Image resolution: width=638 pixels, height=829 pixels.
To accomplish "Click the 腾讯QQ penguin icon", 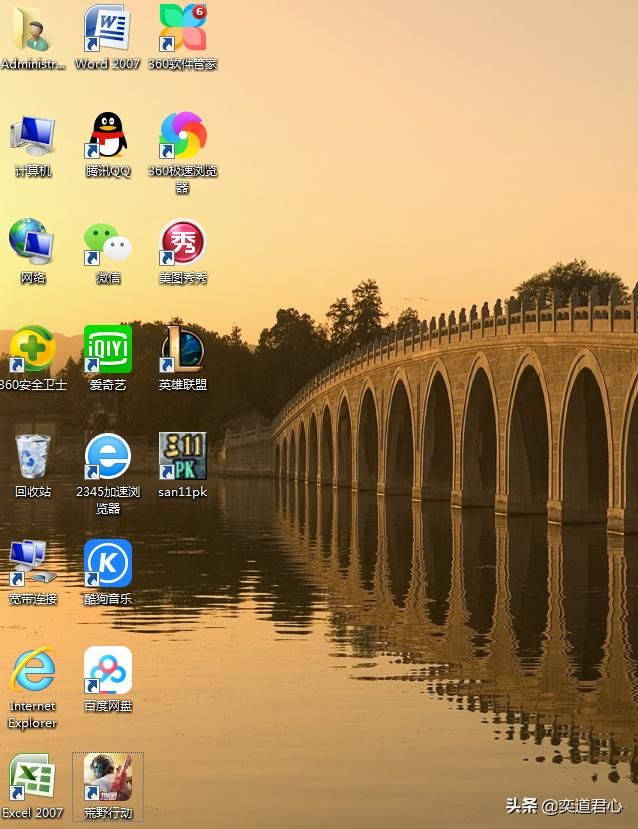I will 107,136.
